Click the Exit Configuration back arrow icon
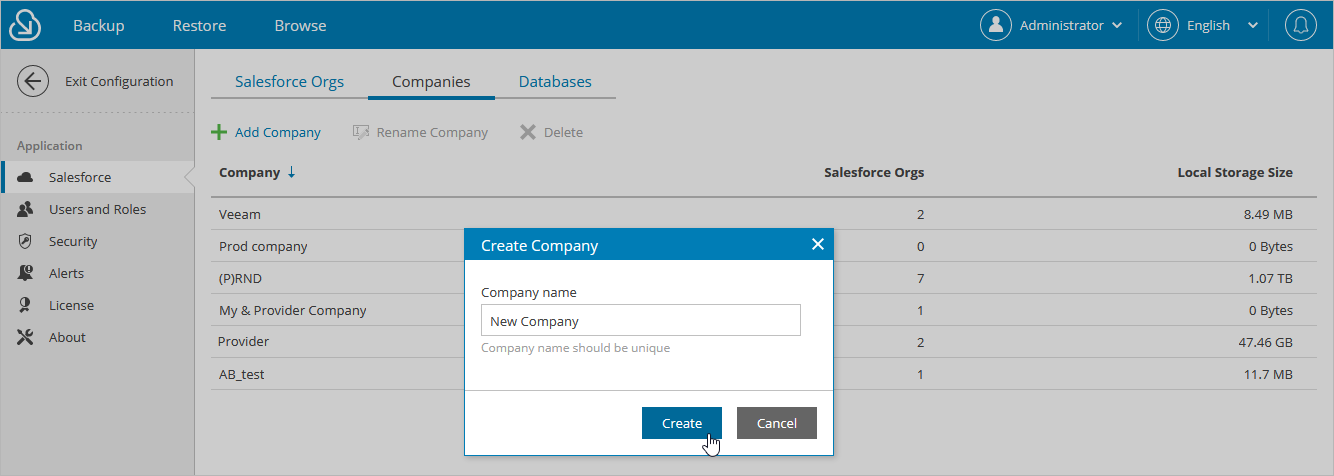 tap(33, 82)
